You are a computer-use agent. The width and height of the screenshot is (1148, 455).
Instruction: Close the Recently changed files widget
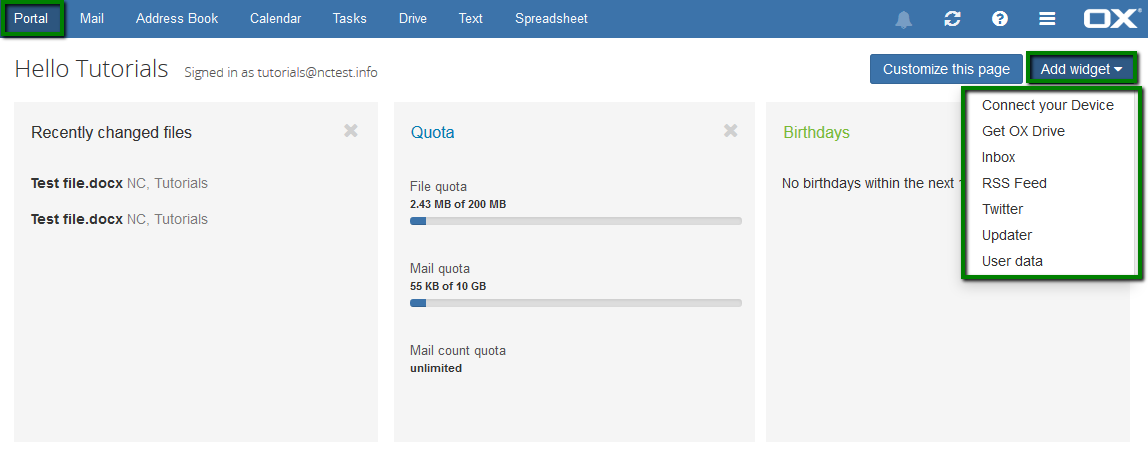351,130
